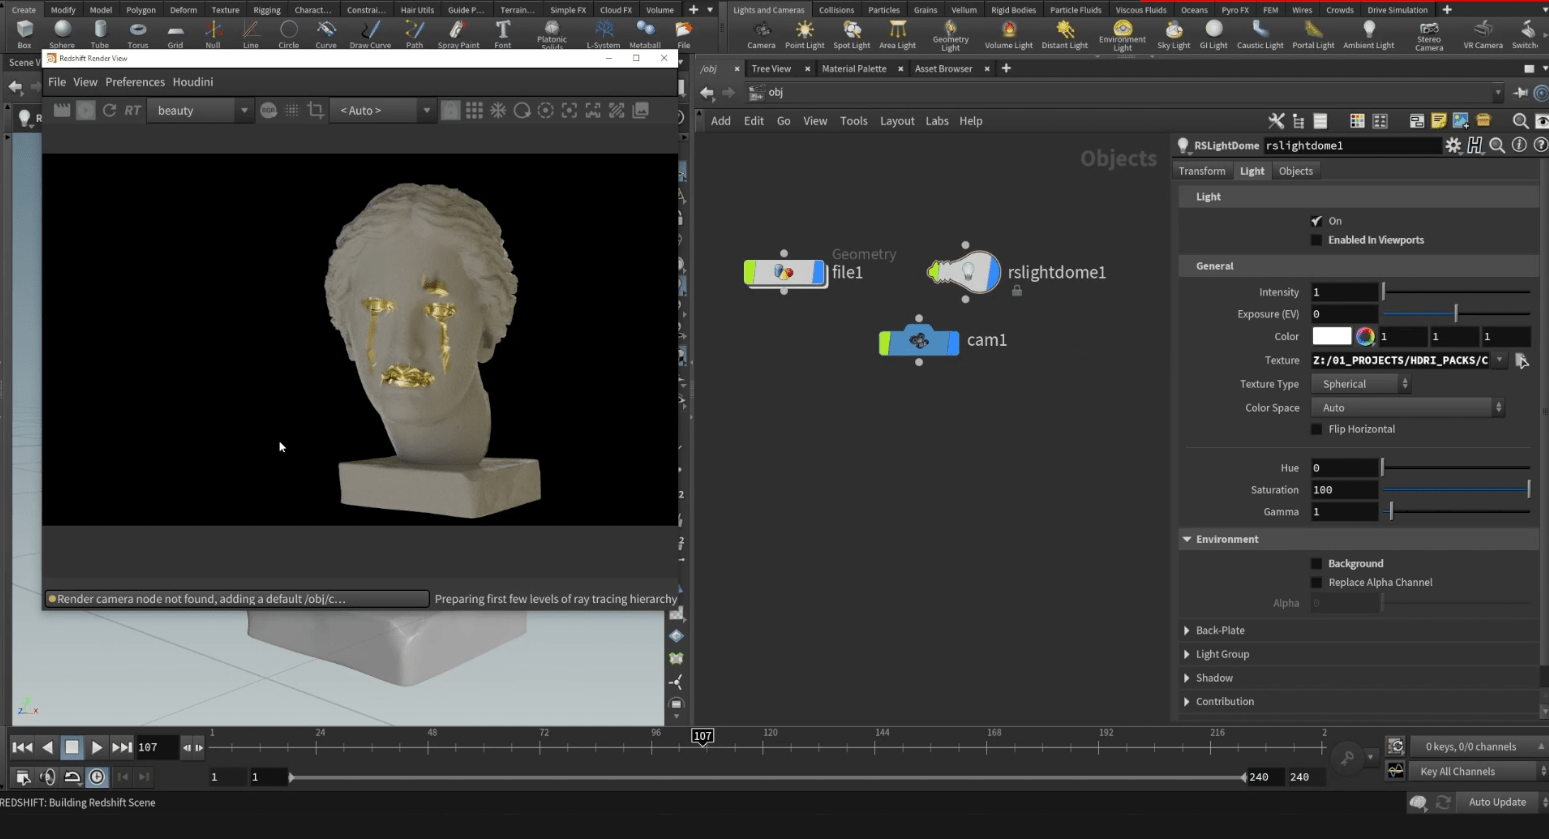The width and height of the screenshot is (1549, 839).
Task: Add an Environment Light from the shelf
Action: coord(1122,33)
